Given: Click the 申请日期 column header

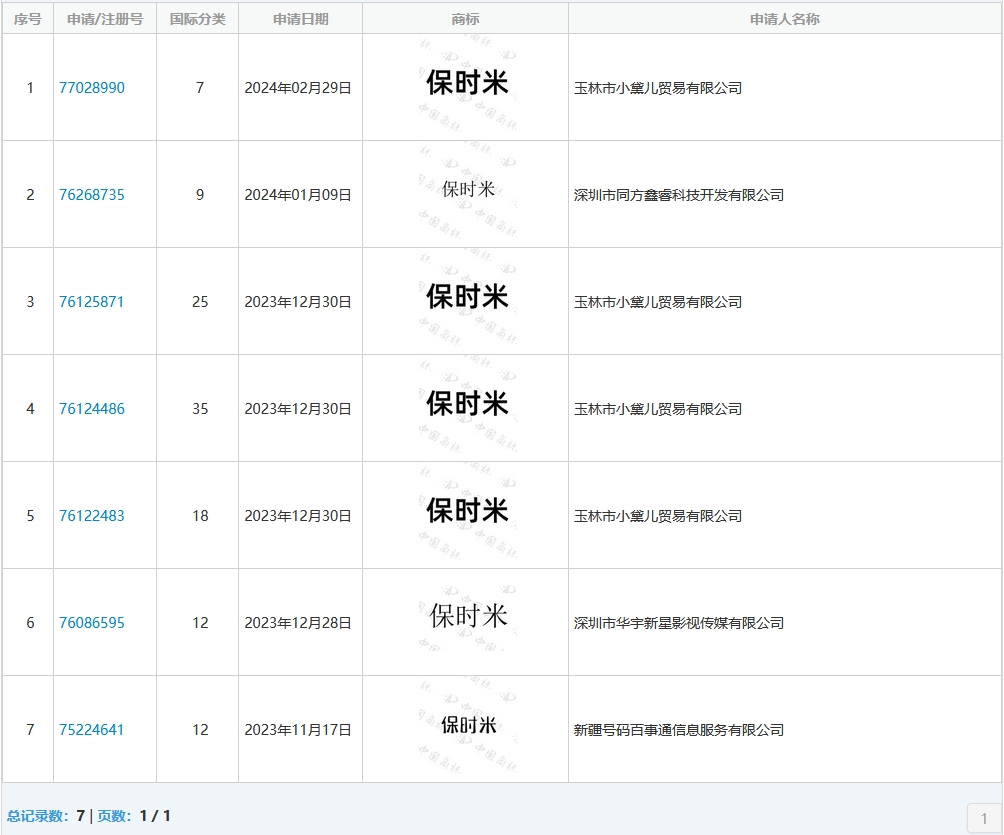Looking at the screenshot, I should (300, 19).
